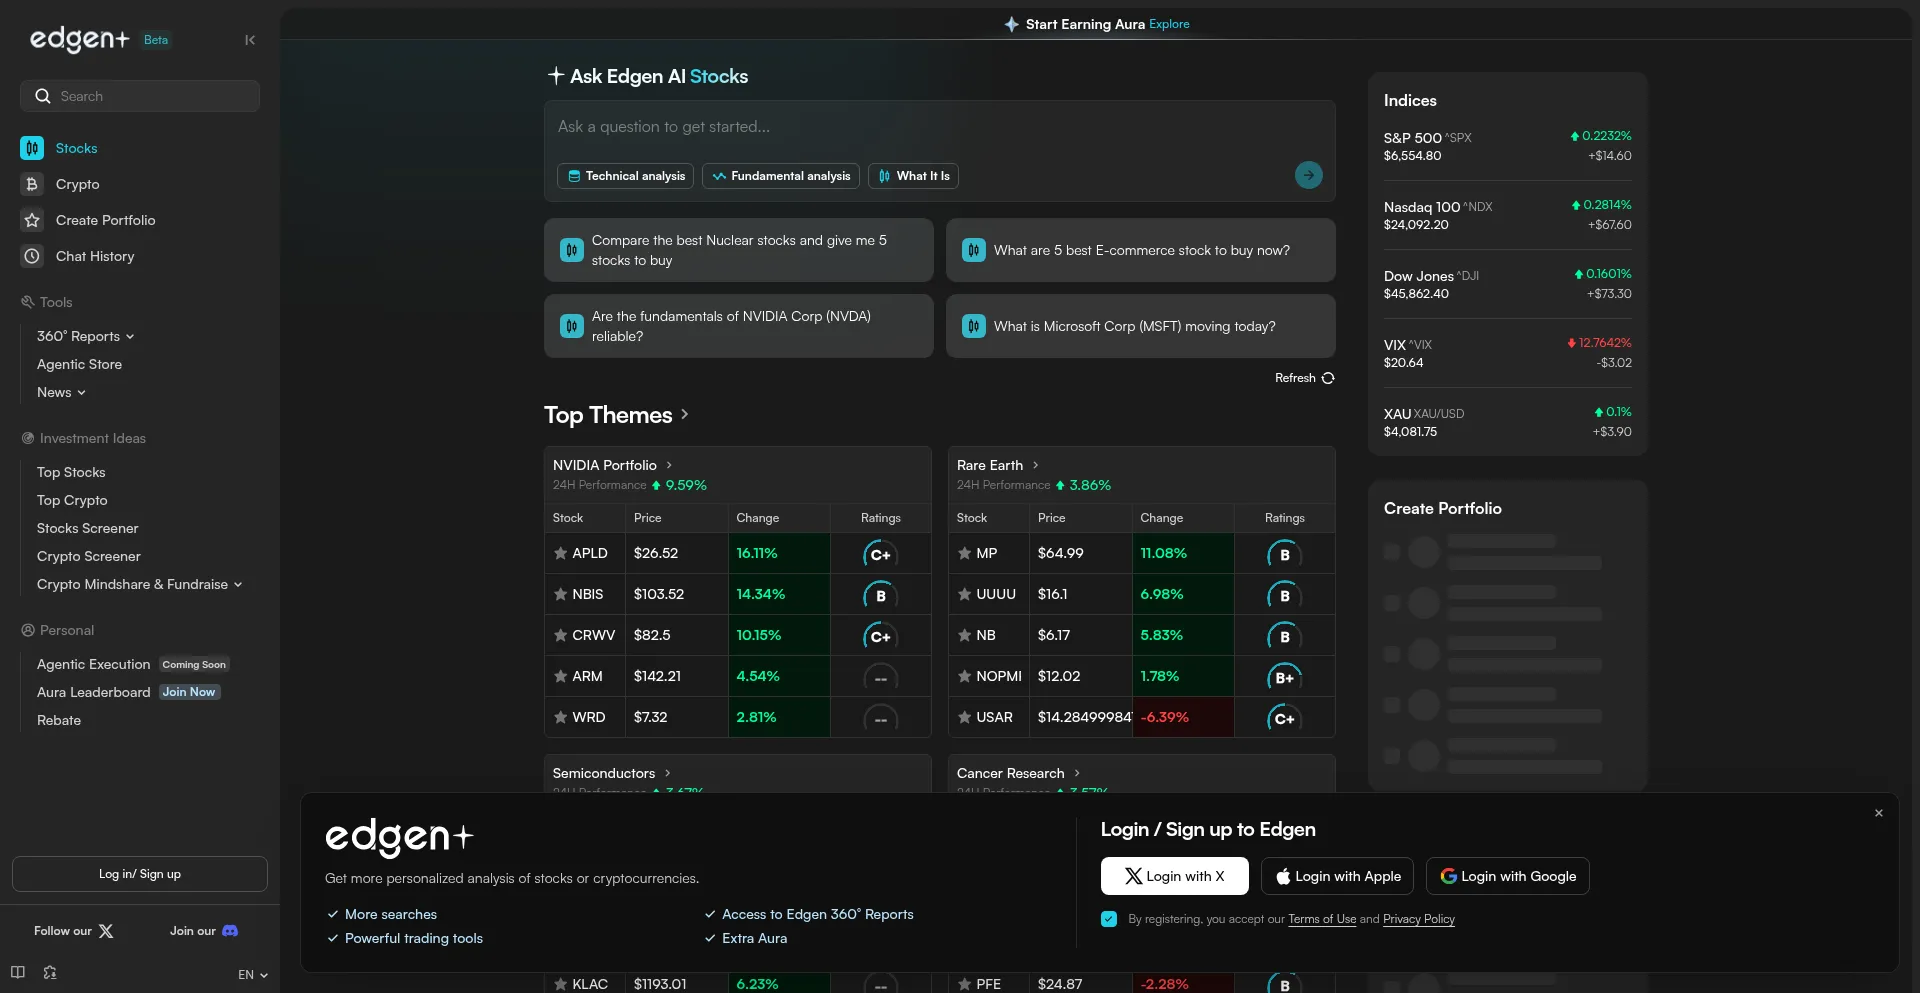
Task: Collapse the left sidebar panel
Action: pos(250,40)
